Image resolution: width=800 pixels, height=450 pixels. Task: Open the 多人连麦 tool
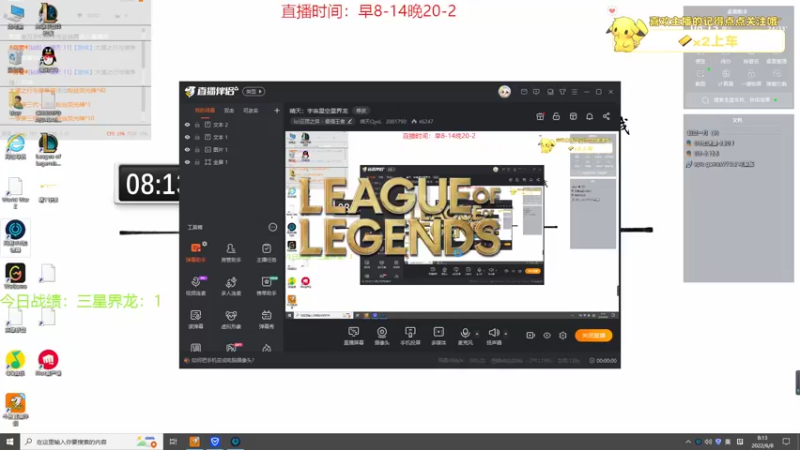click(231, 286)
